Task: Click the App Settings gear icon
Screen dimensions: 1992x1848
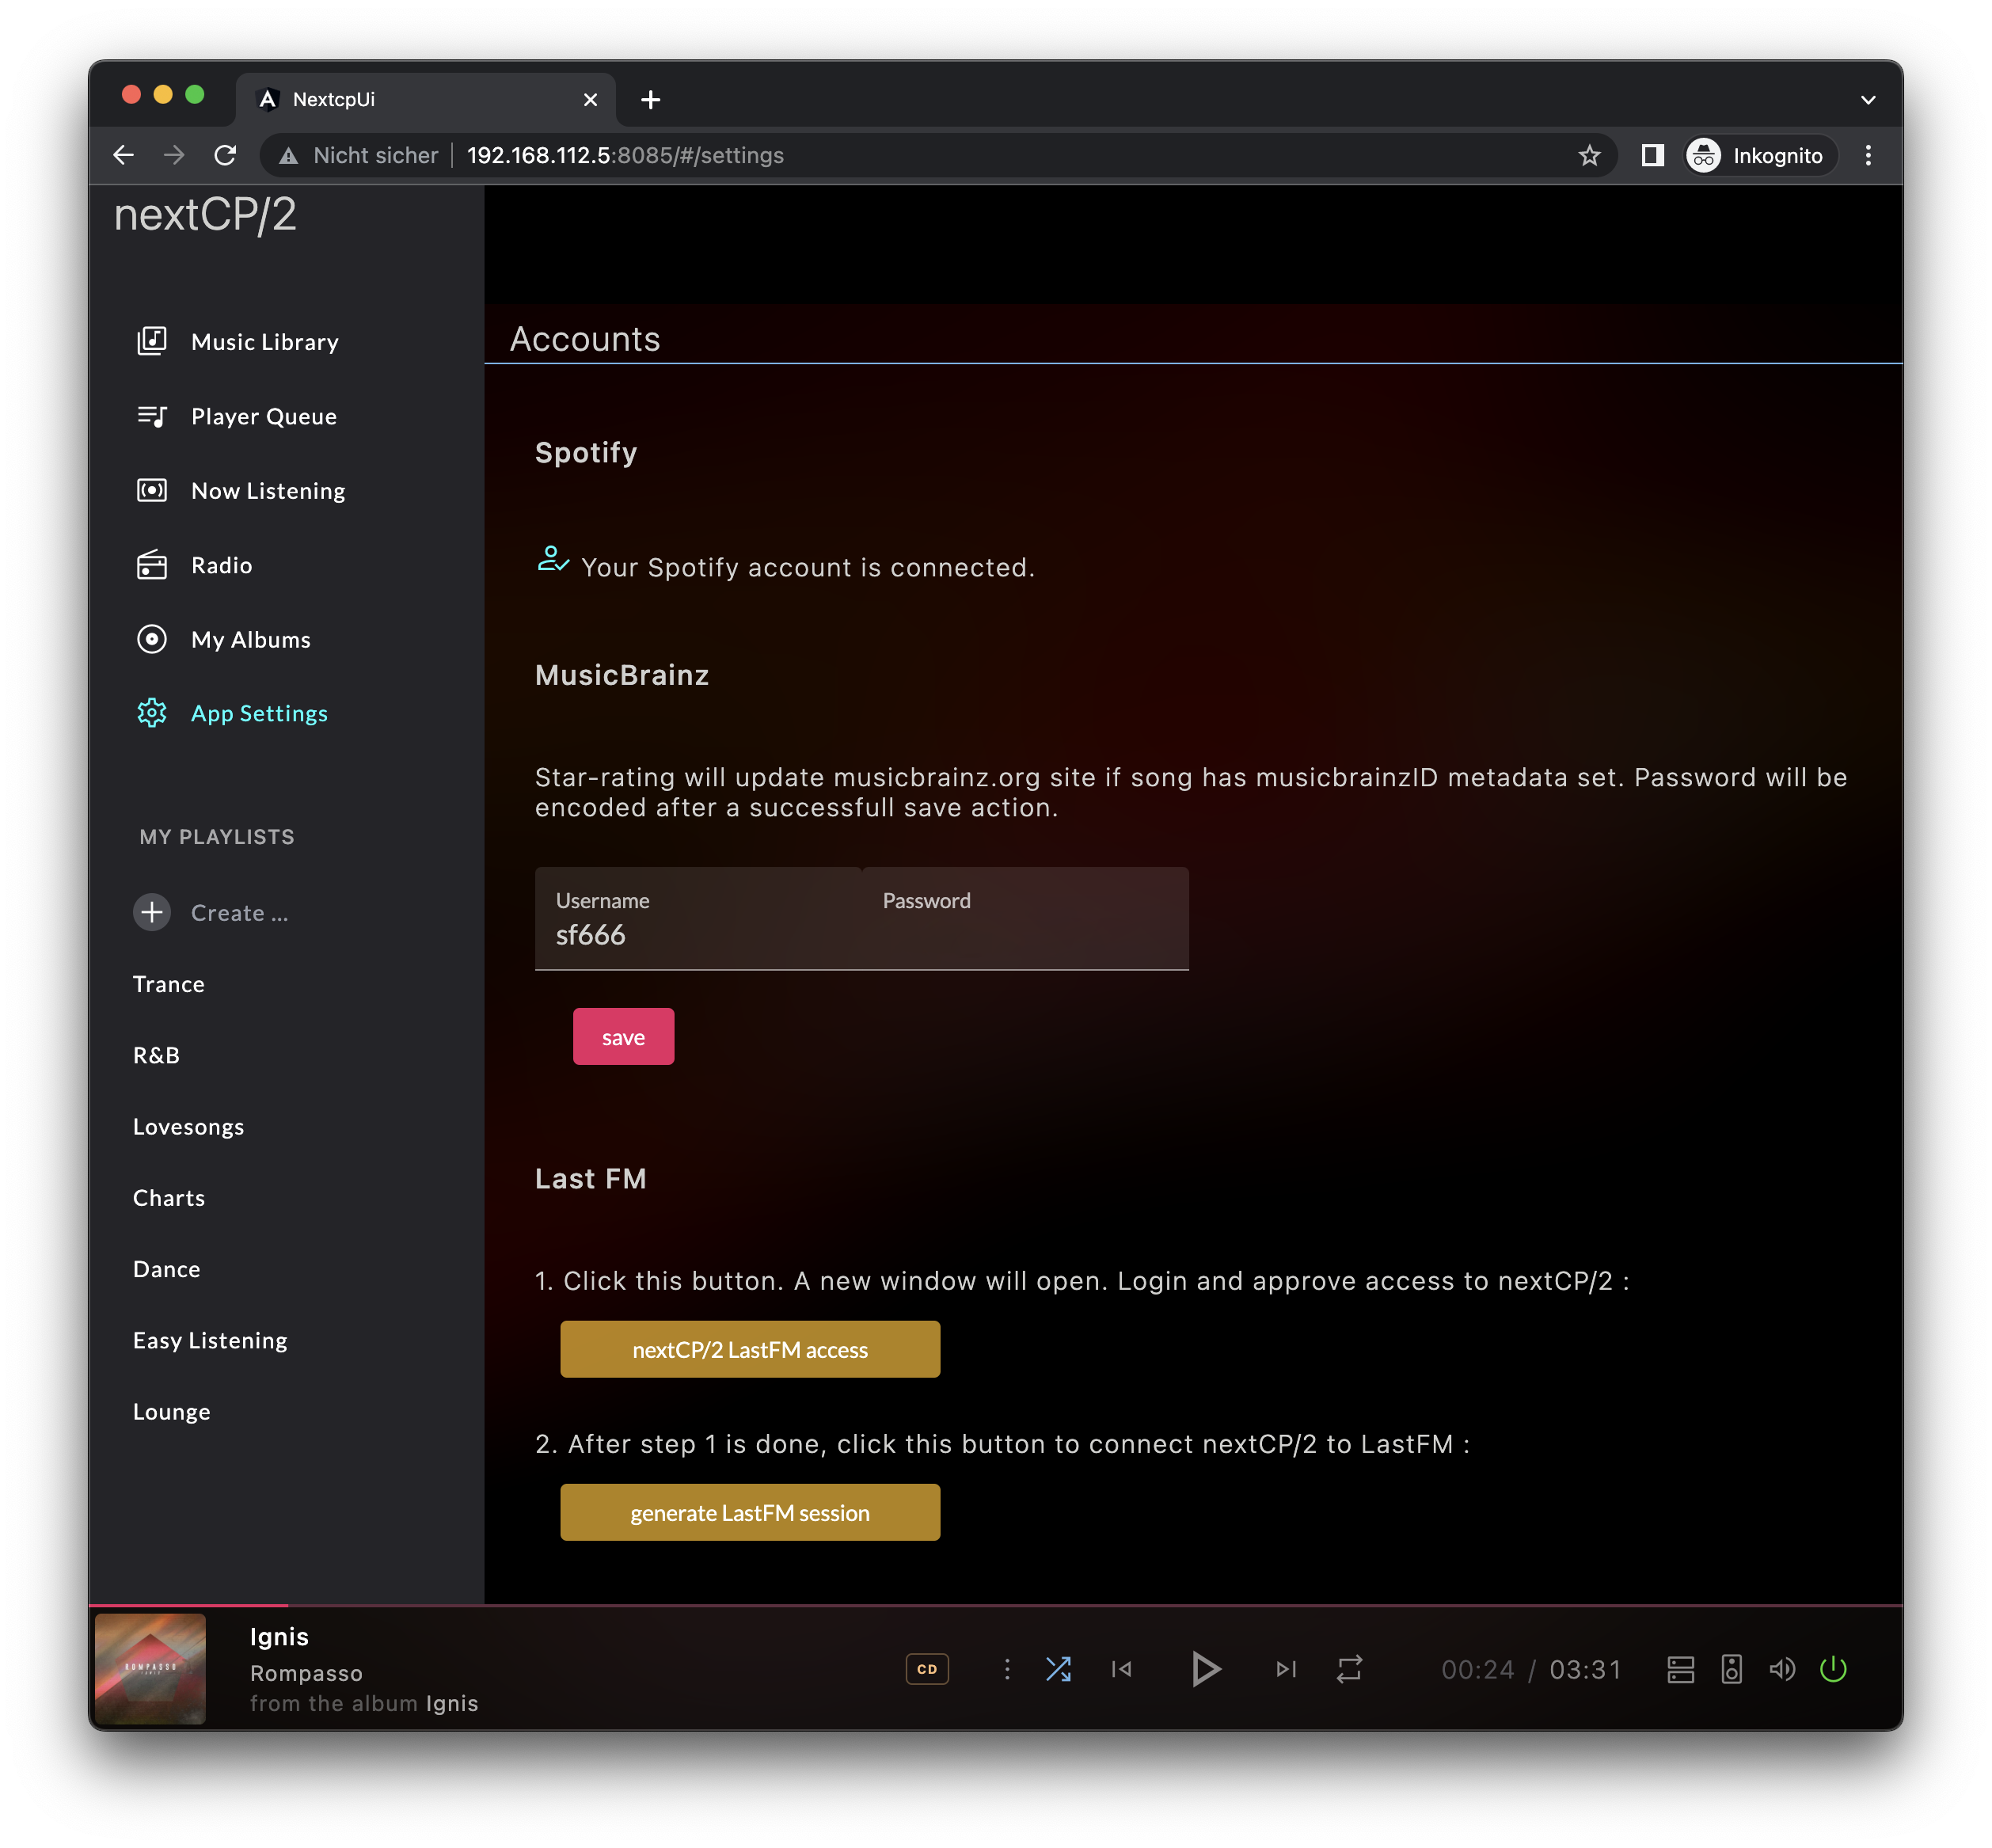Action: coord(152,713)
